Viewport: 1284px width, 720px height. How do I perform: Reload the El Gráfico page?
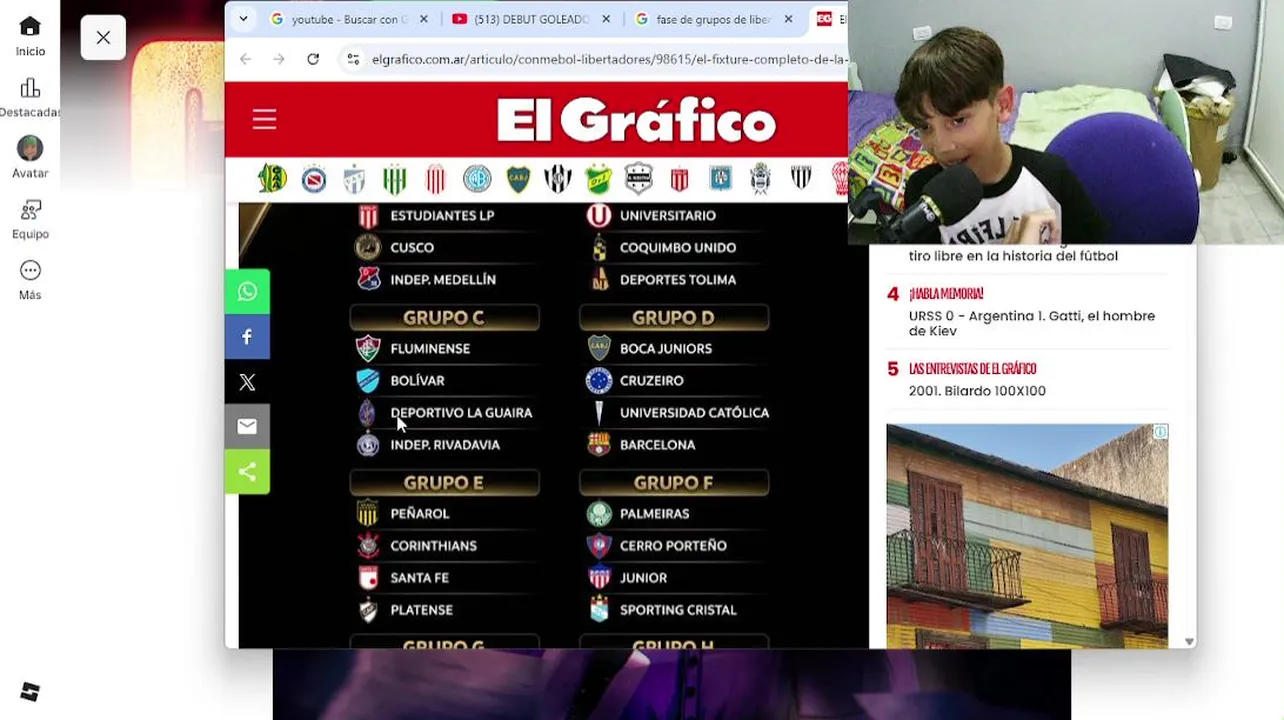313,59
